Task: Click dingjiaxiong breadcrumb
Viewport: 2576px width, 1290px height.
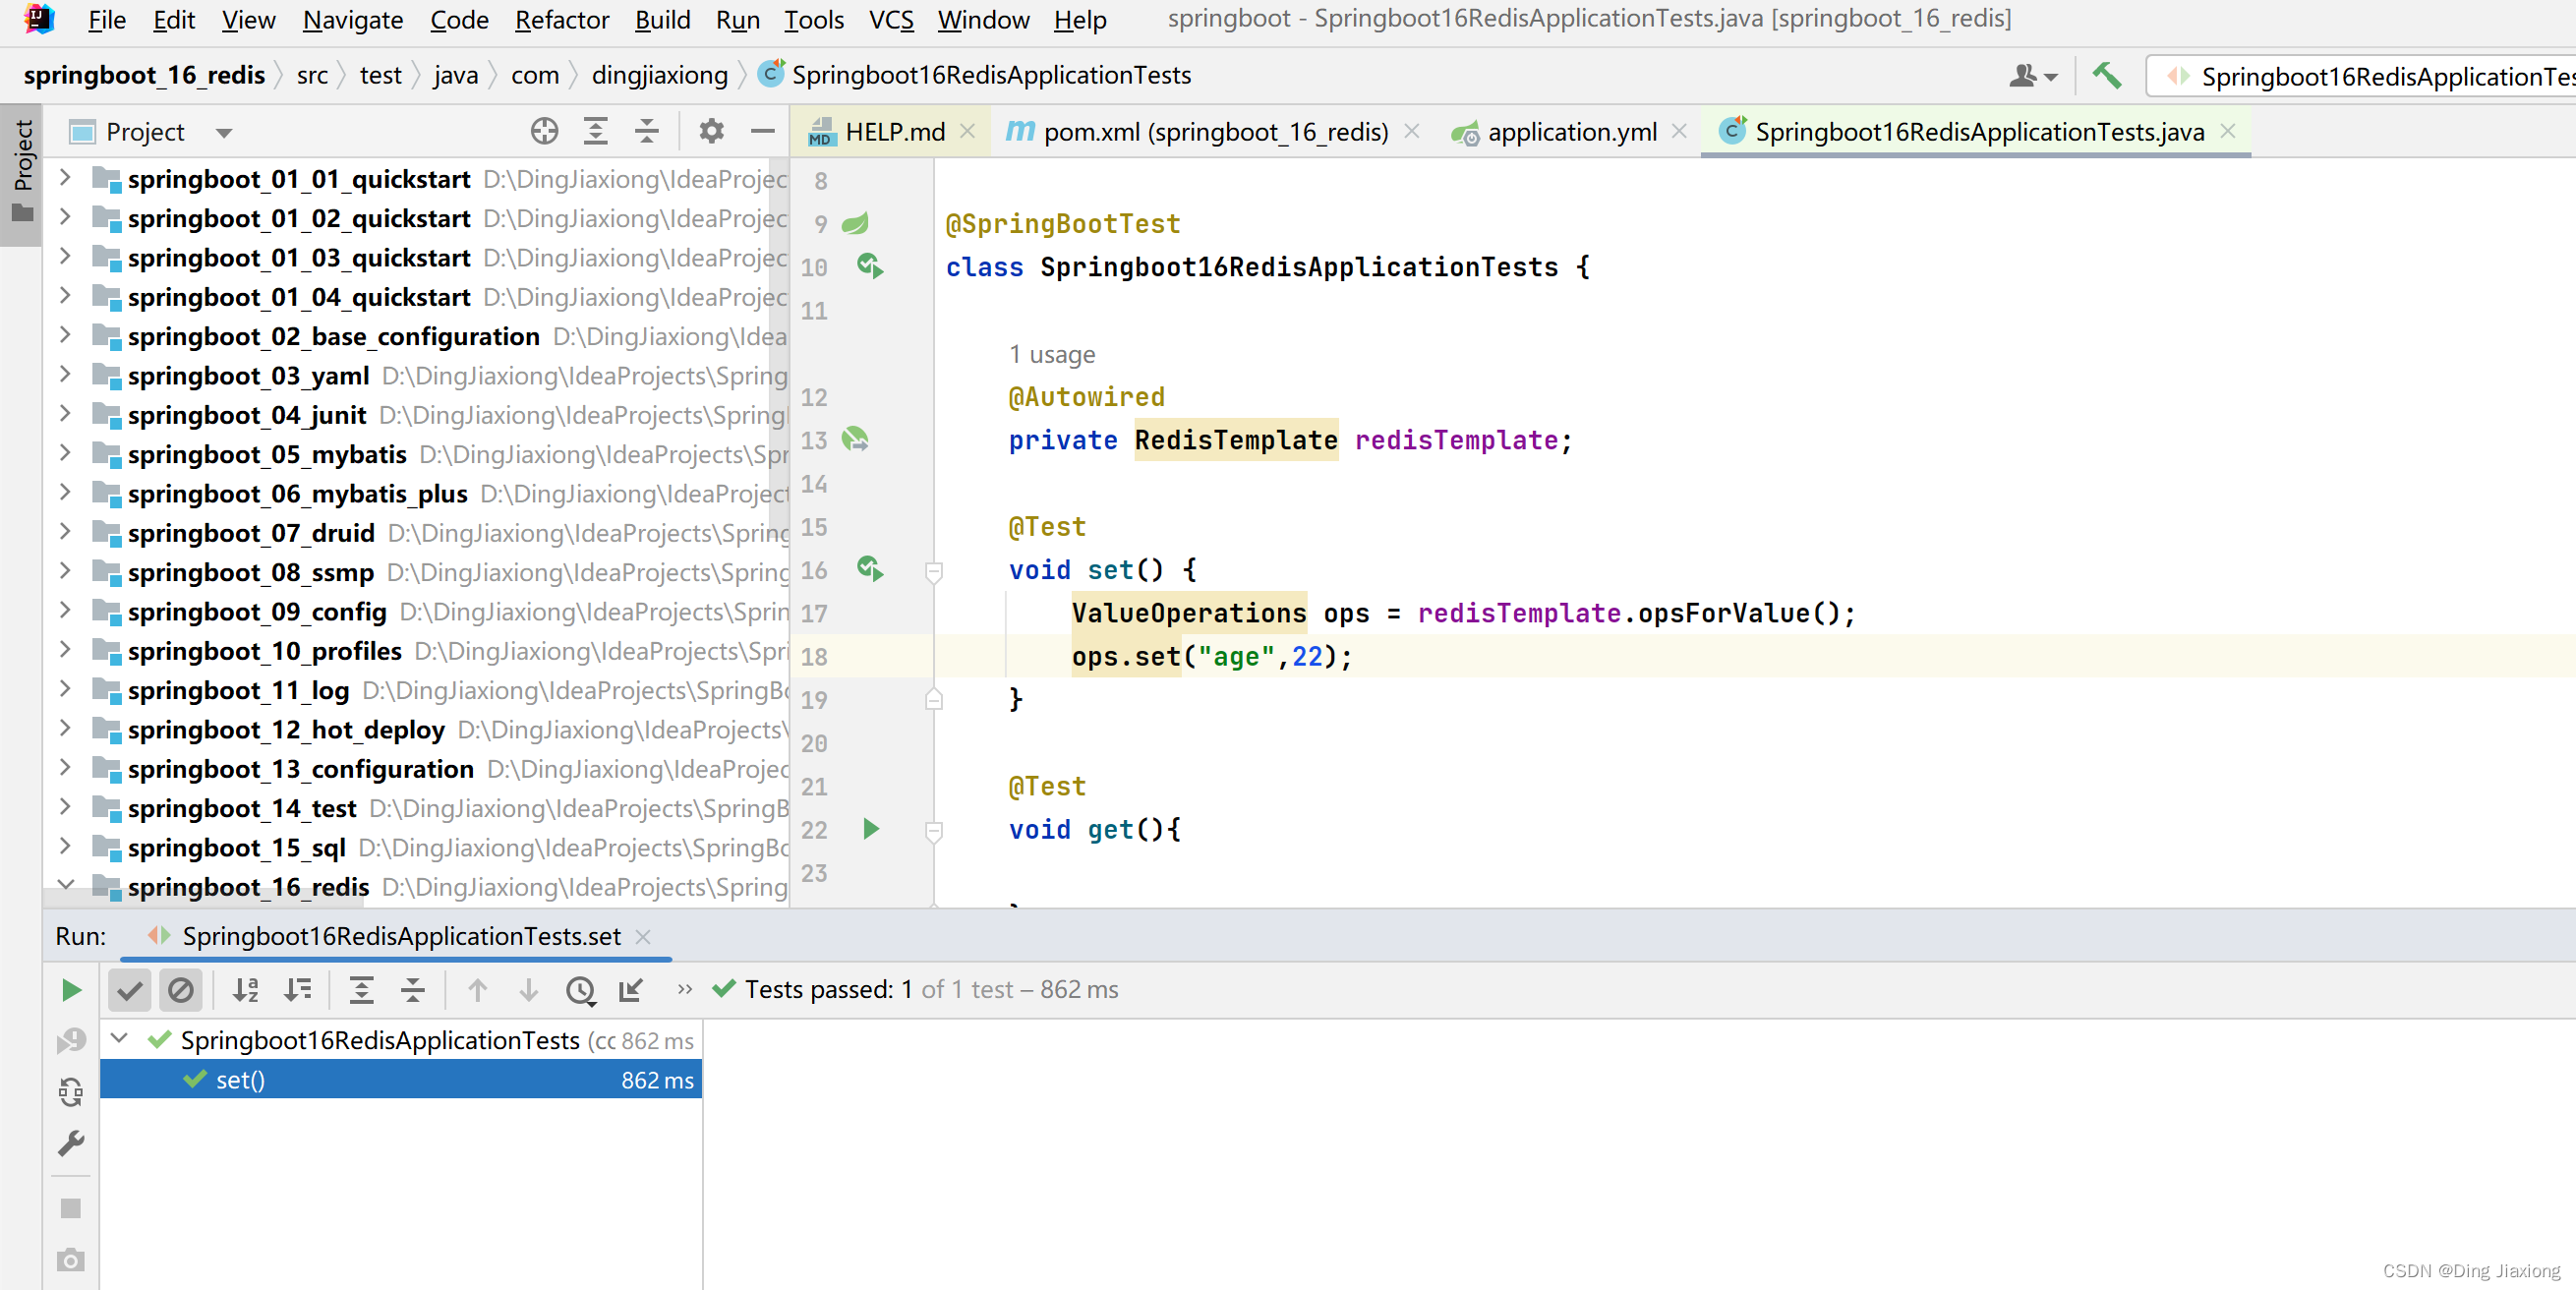Action: 660,75
